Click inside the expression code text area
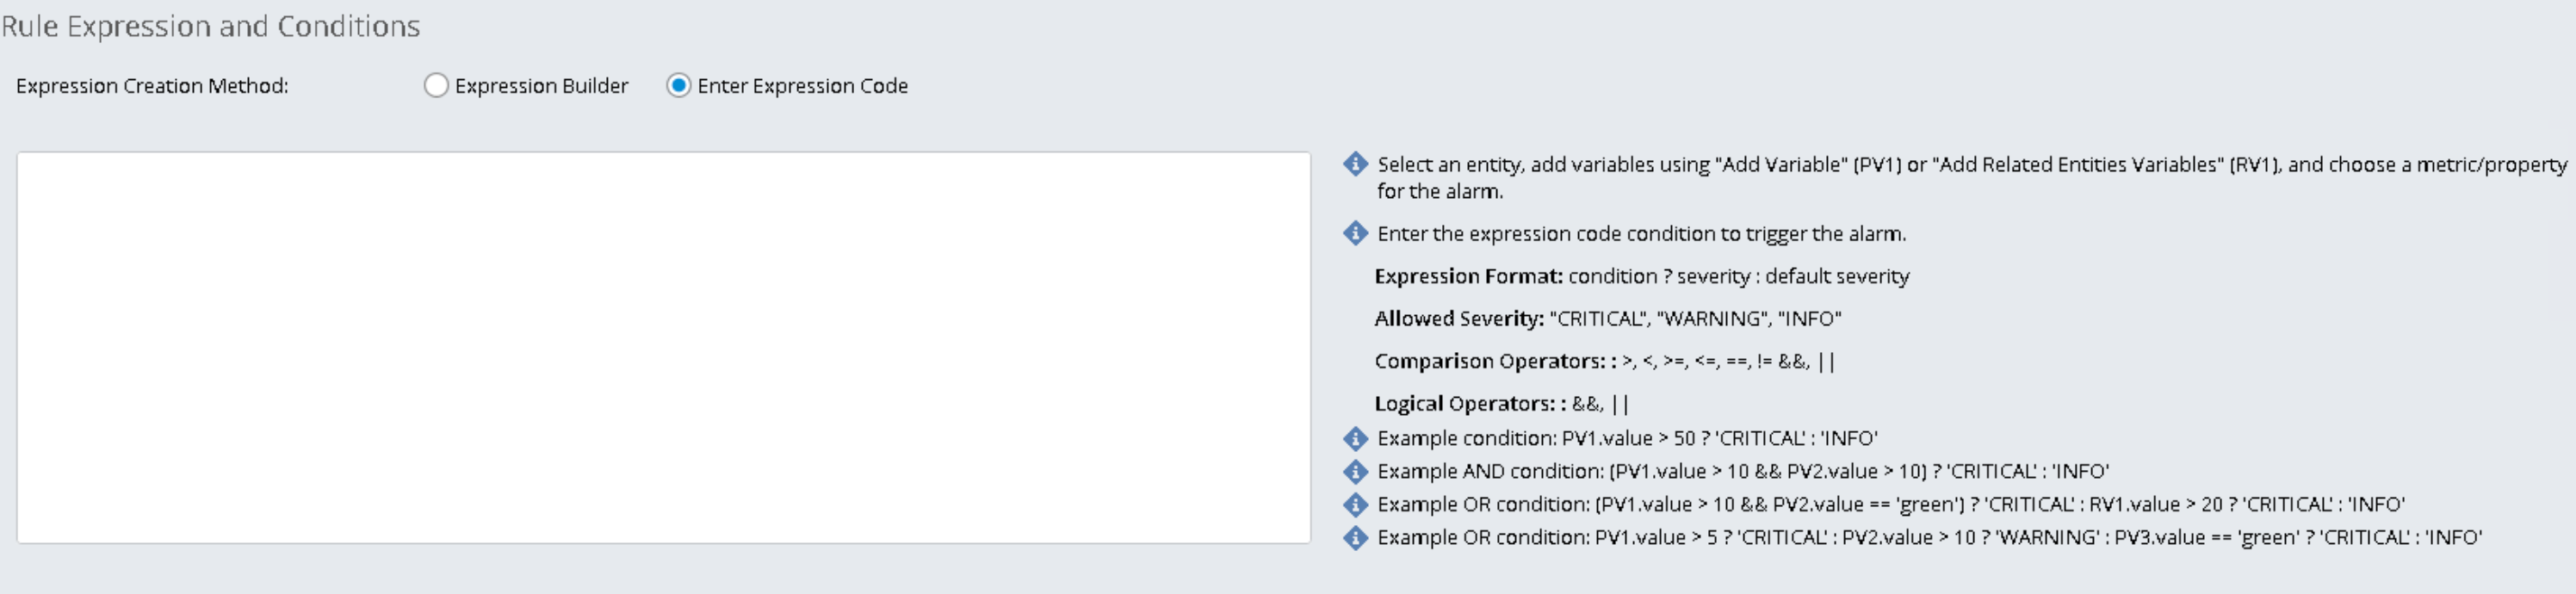 pos(662,347)
